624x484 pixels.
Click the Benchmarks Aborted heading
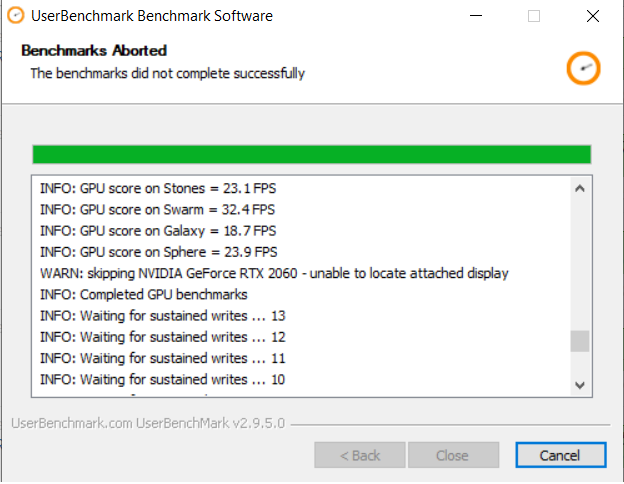coord(94,51)
